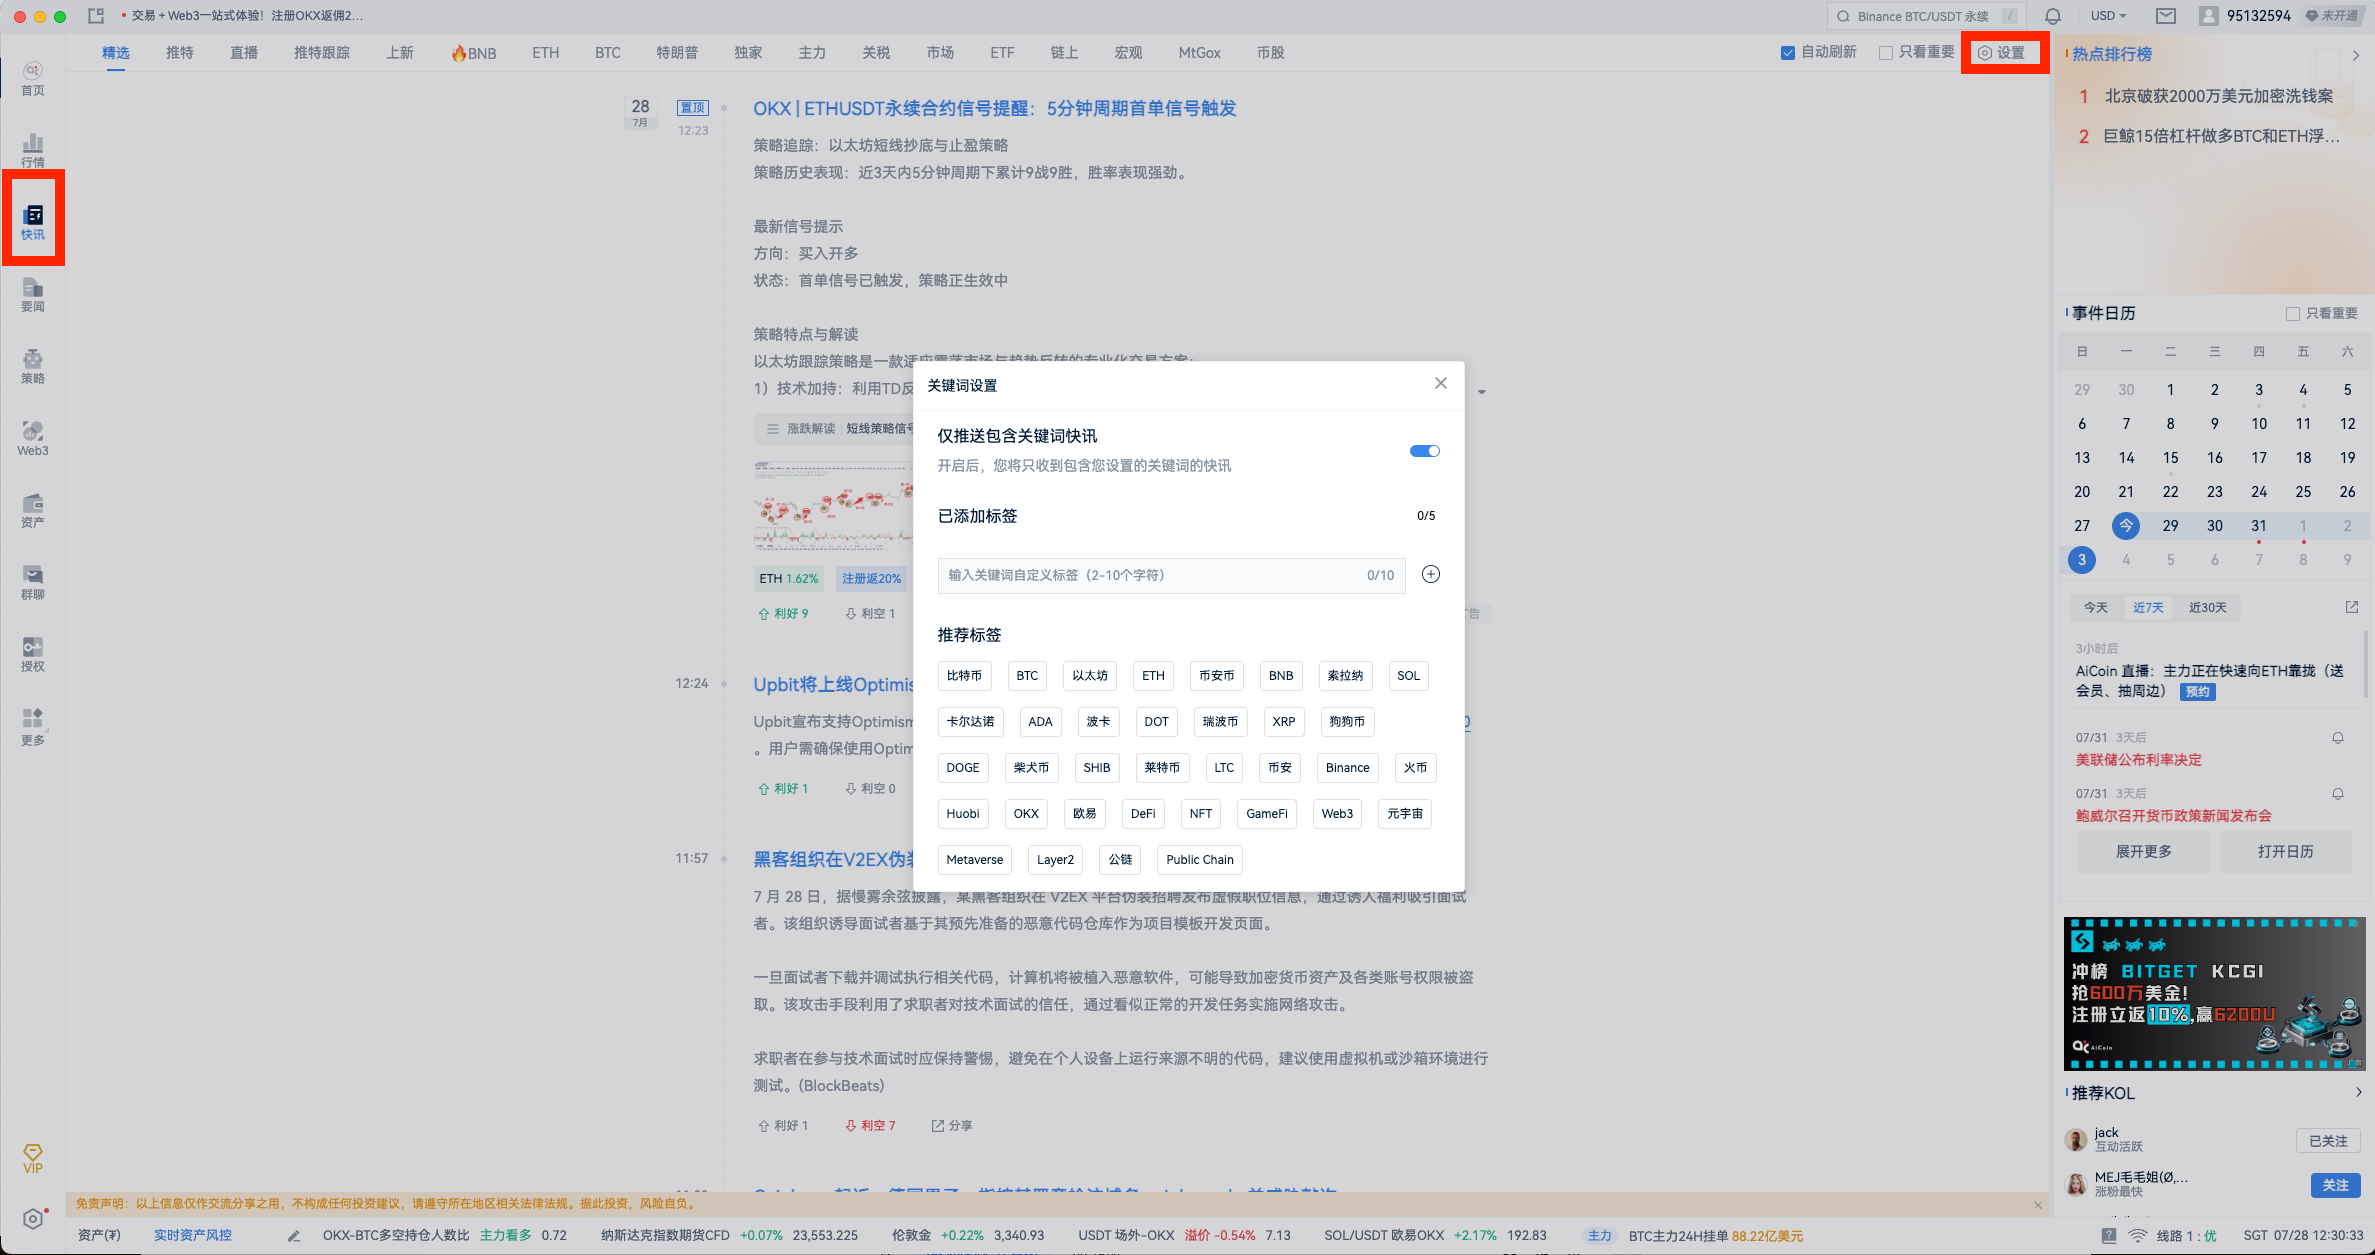
Task: Switch to the BNB tab
Action: tap(473, 53)
